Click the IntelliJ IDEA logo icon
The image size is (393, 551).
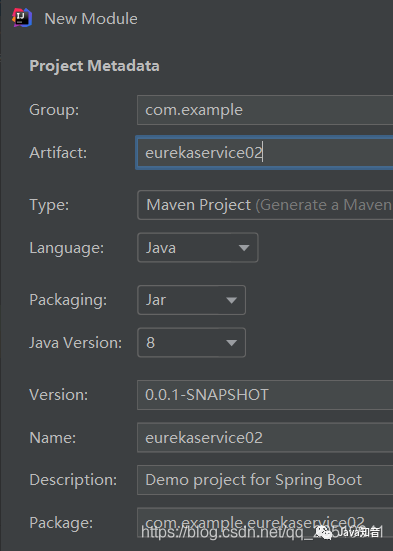(22, 18)
